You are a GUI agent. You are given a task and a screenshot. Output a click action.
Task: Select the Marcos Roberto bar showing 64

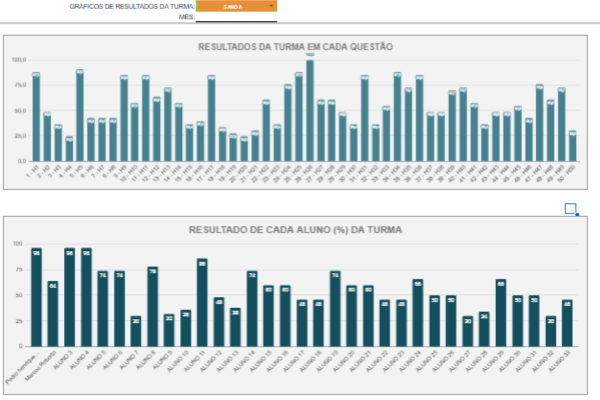[x=53, y=301]
